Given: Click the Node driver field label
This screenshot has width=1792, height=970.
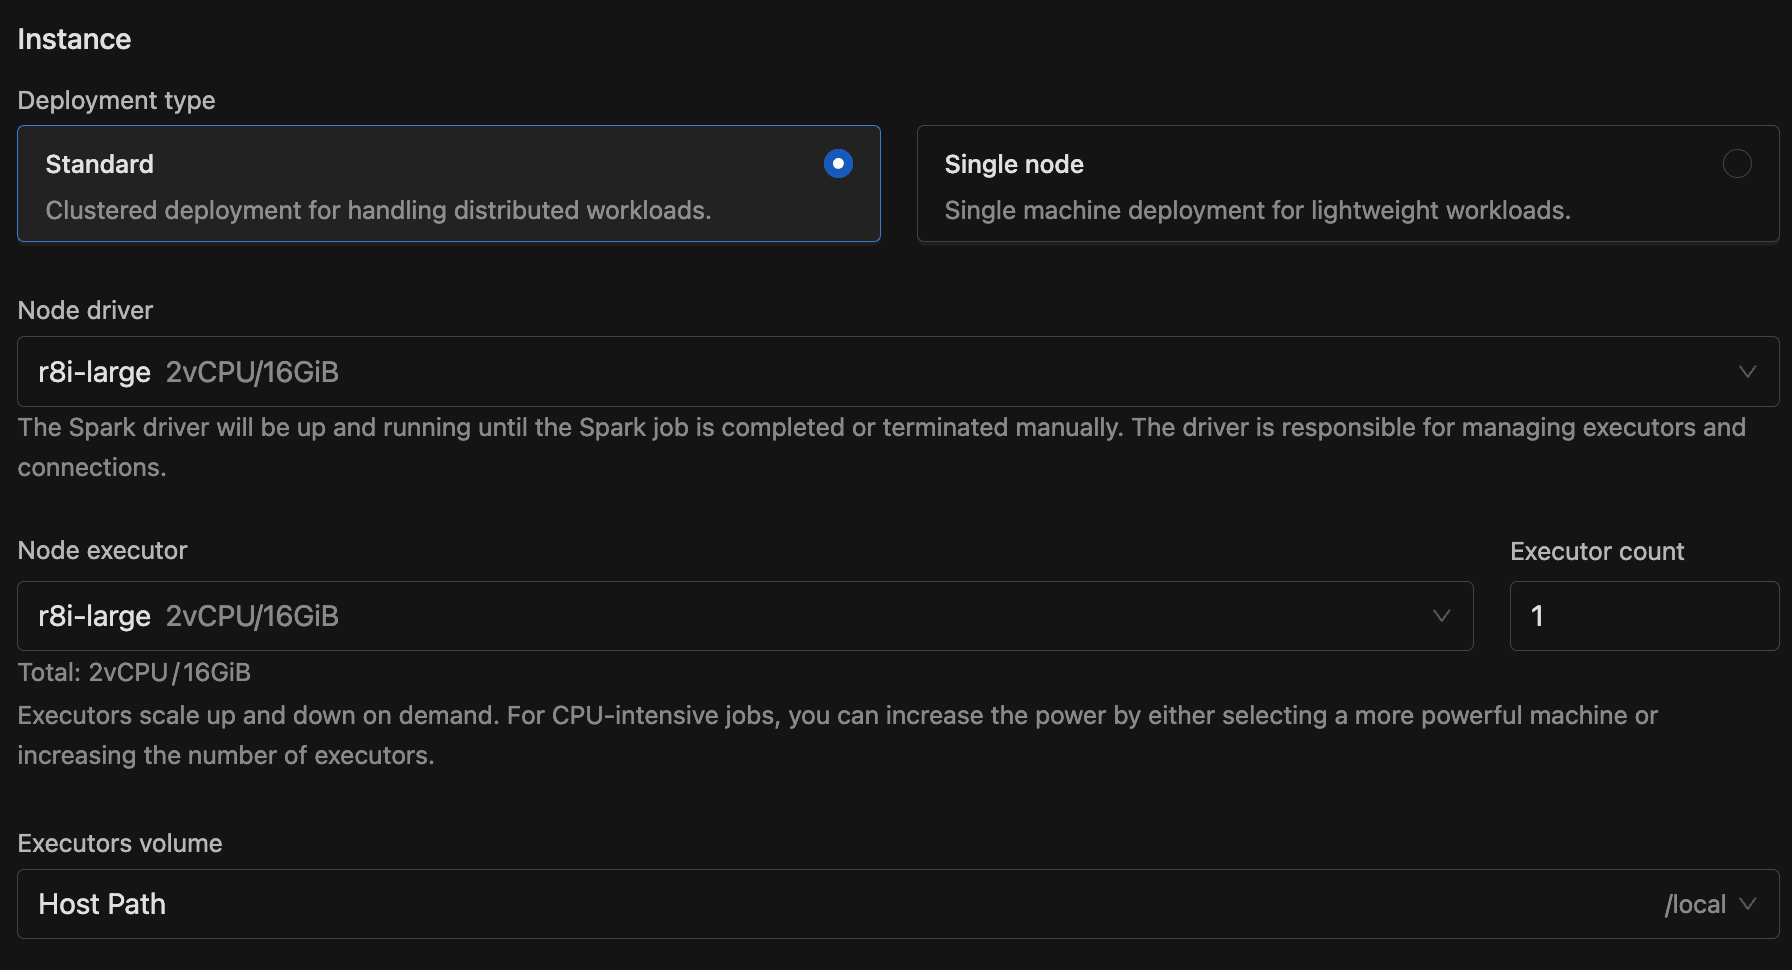Looking at the screenshot, I should click(85, 310).
